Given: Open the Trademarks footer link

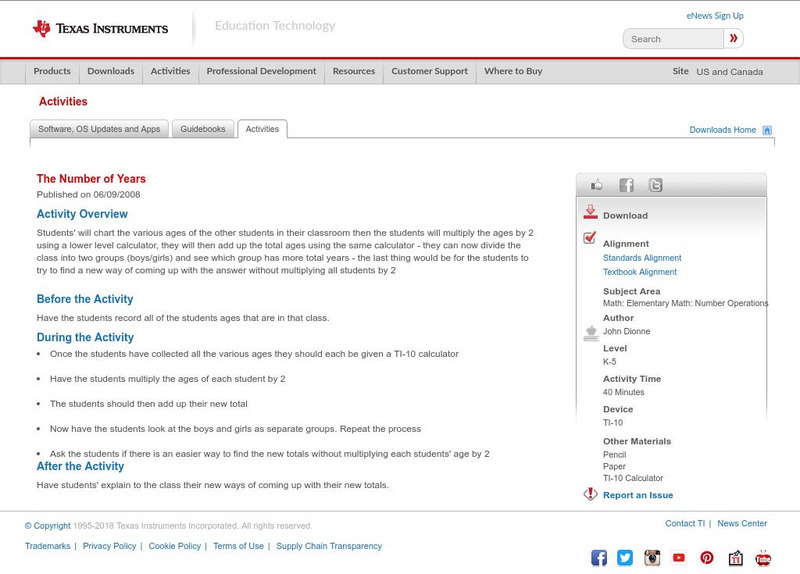Looking at the screenshot, I should pos(47,546).
